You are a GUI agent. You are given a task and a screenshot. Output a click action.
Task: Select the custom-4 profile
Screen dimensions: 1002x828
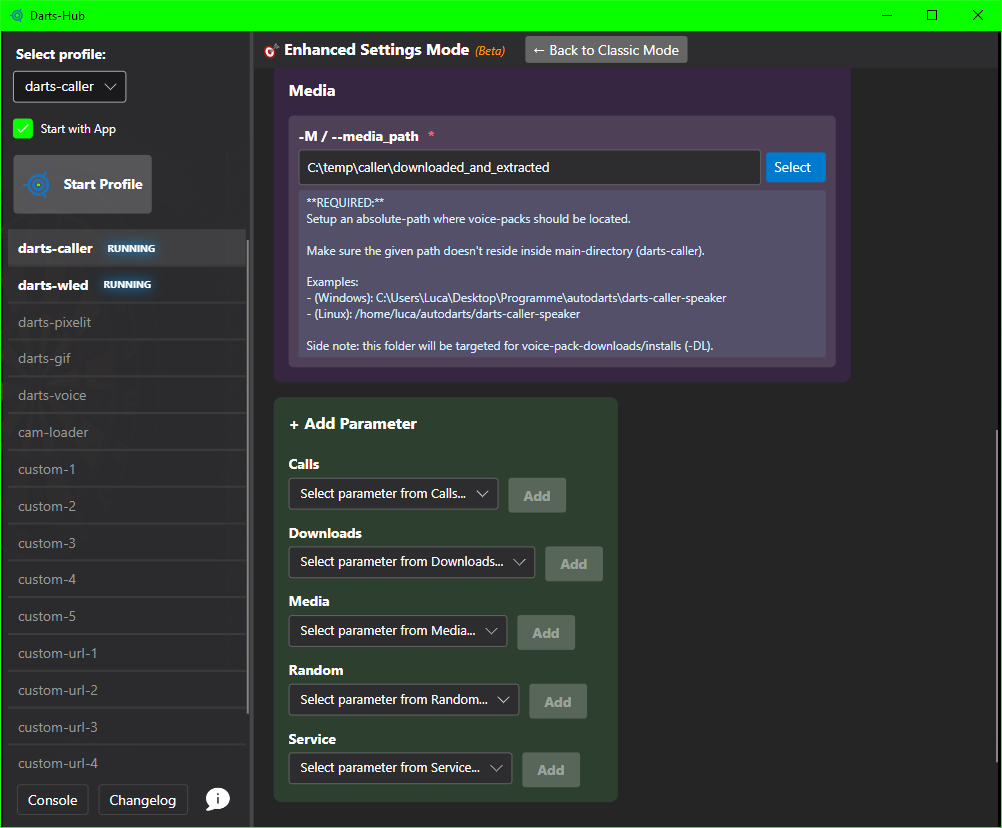127,579
